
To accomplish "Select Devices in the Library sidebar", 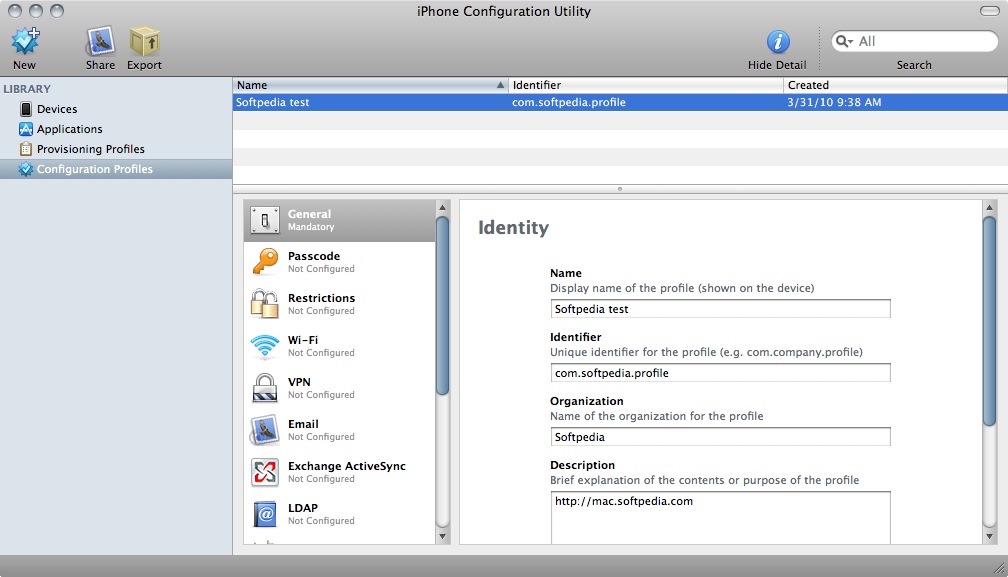I will 116,109.
